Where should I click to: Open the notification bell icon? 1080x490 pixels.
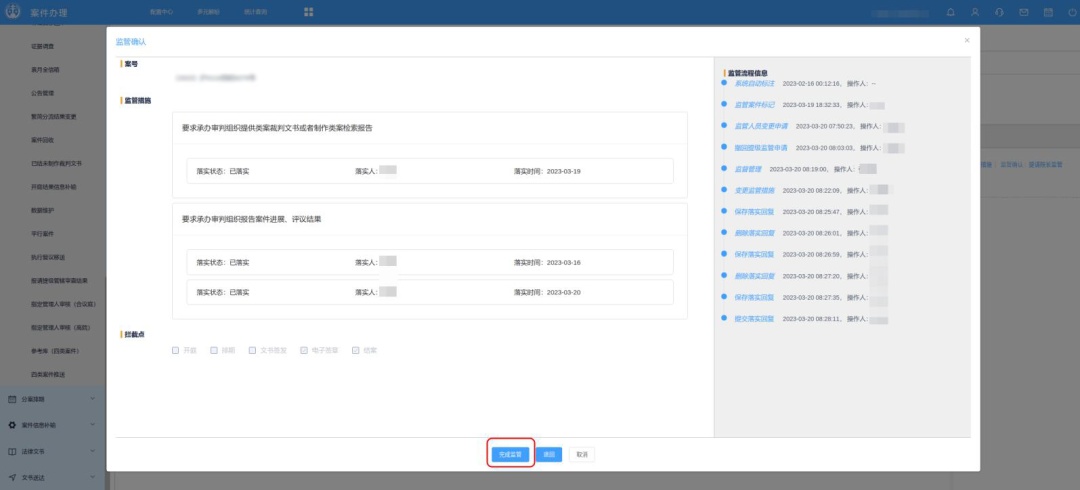coord(950,12)
